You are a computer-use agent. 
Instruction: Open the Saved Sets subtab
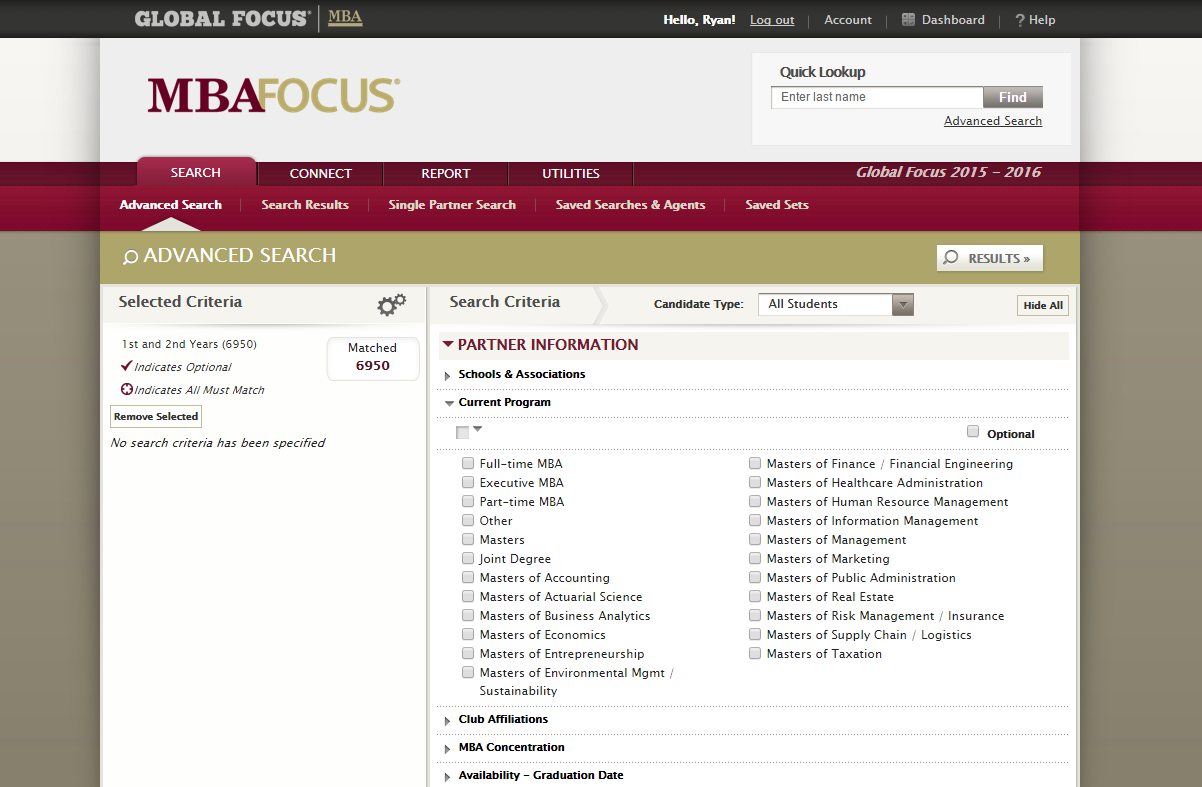tap(777, 205)
